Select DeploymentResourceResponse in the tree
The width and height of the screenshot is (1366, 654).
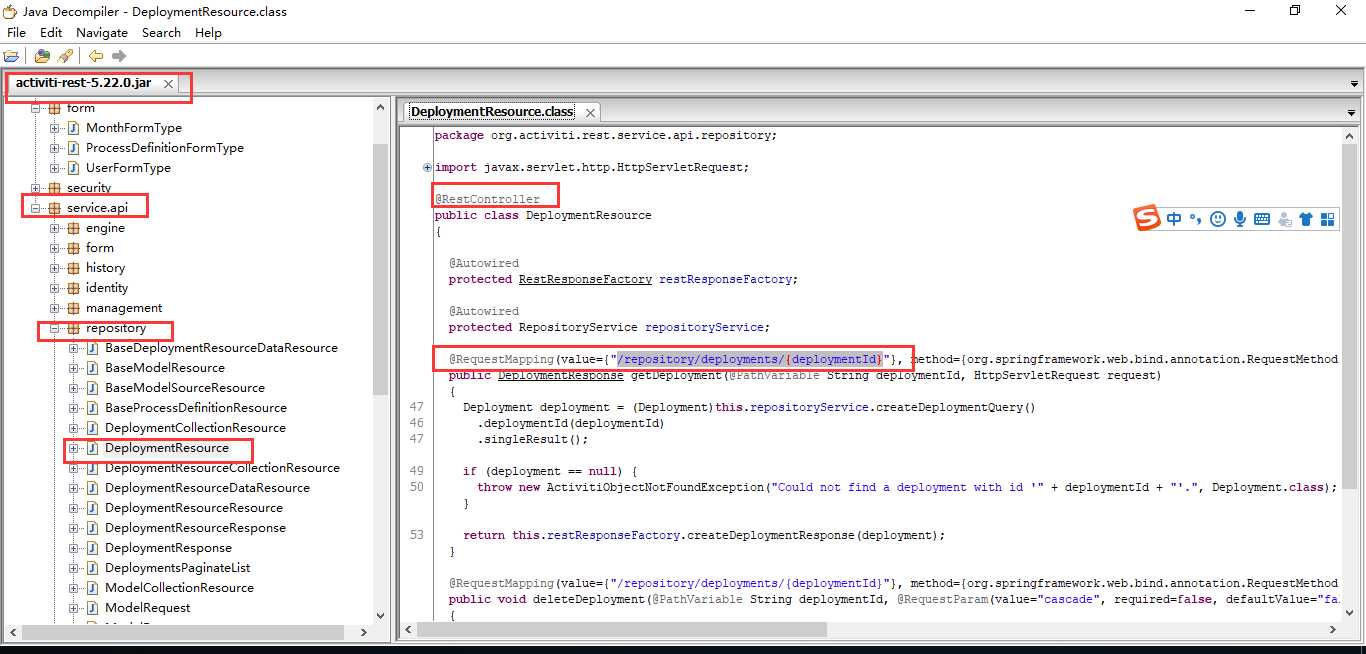[195, 528]
